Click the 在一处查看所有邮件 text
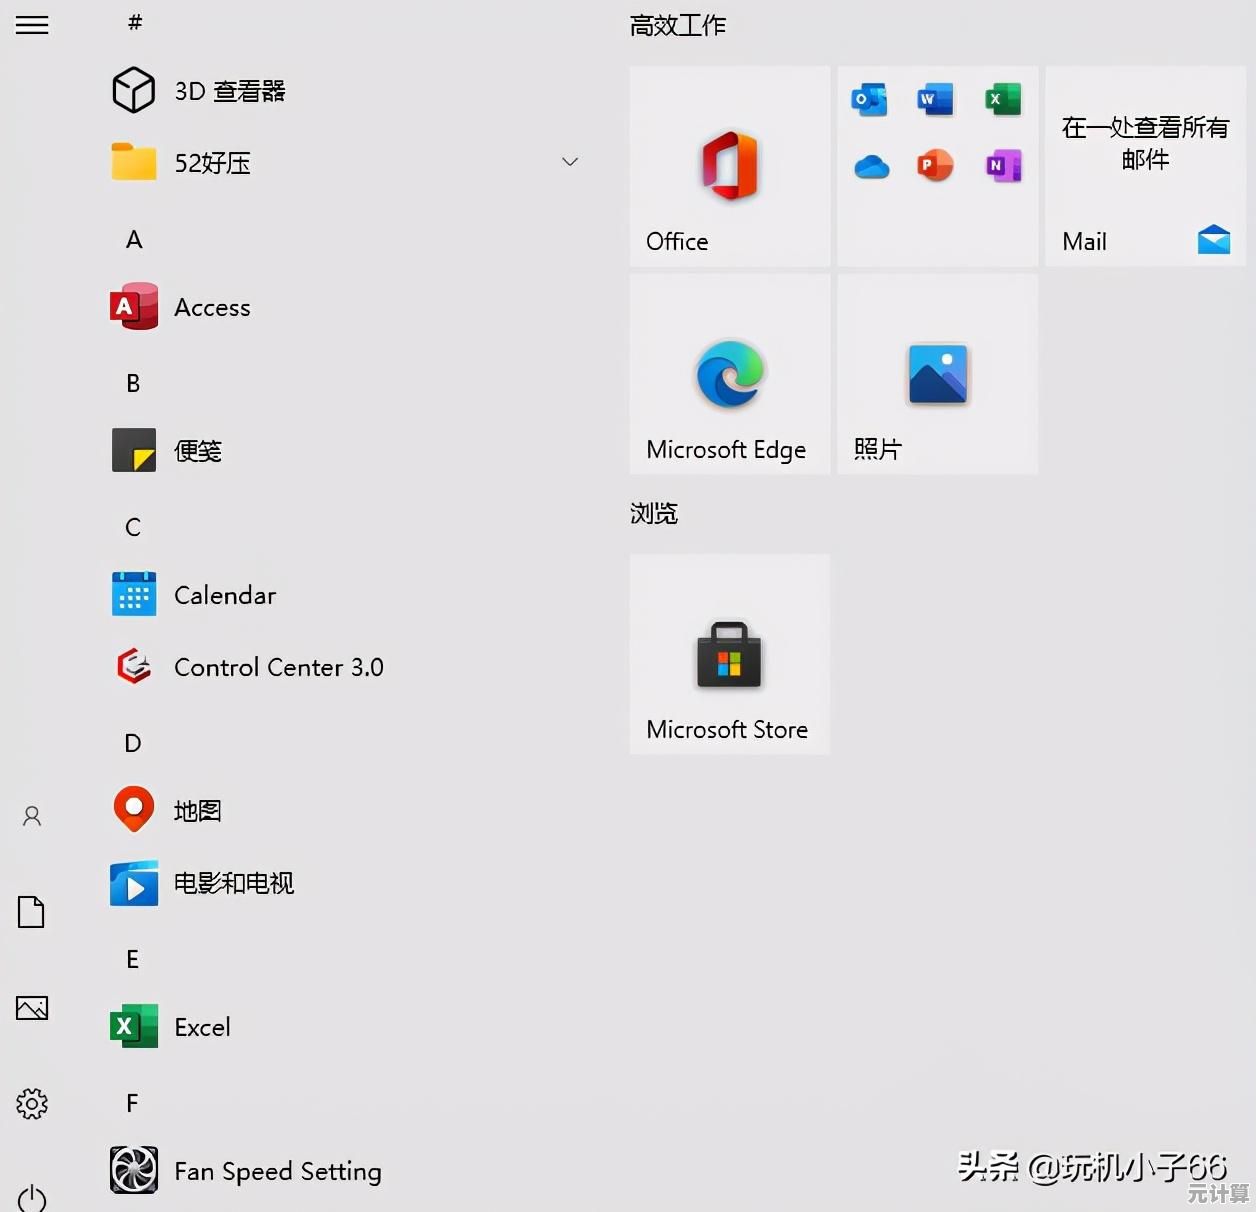 (1145, 142)
